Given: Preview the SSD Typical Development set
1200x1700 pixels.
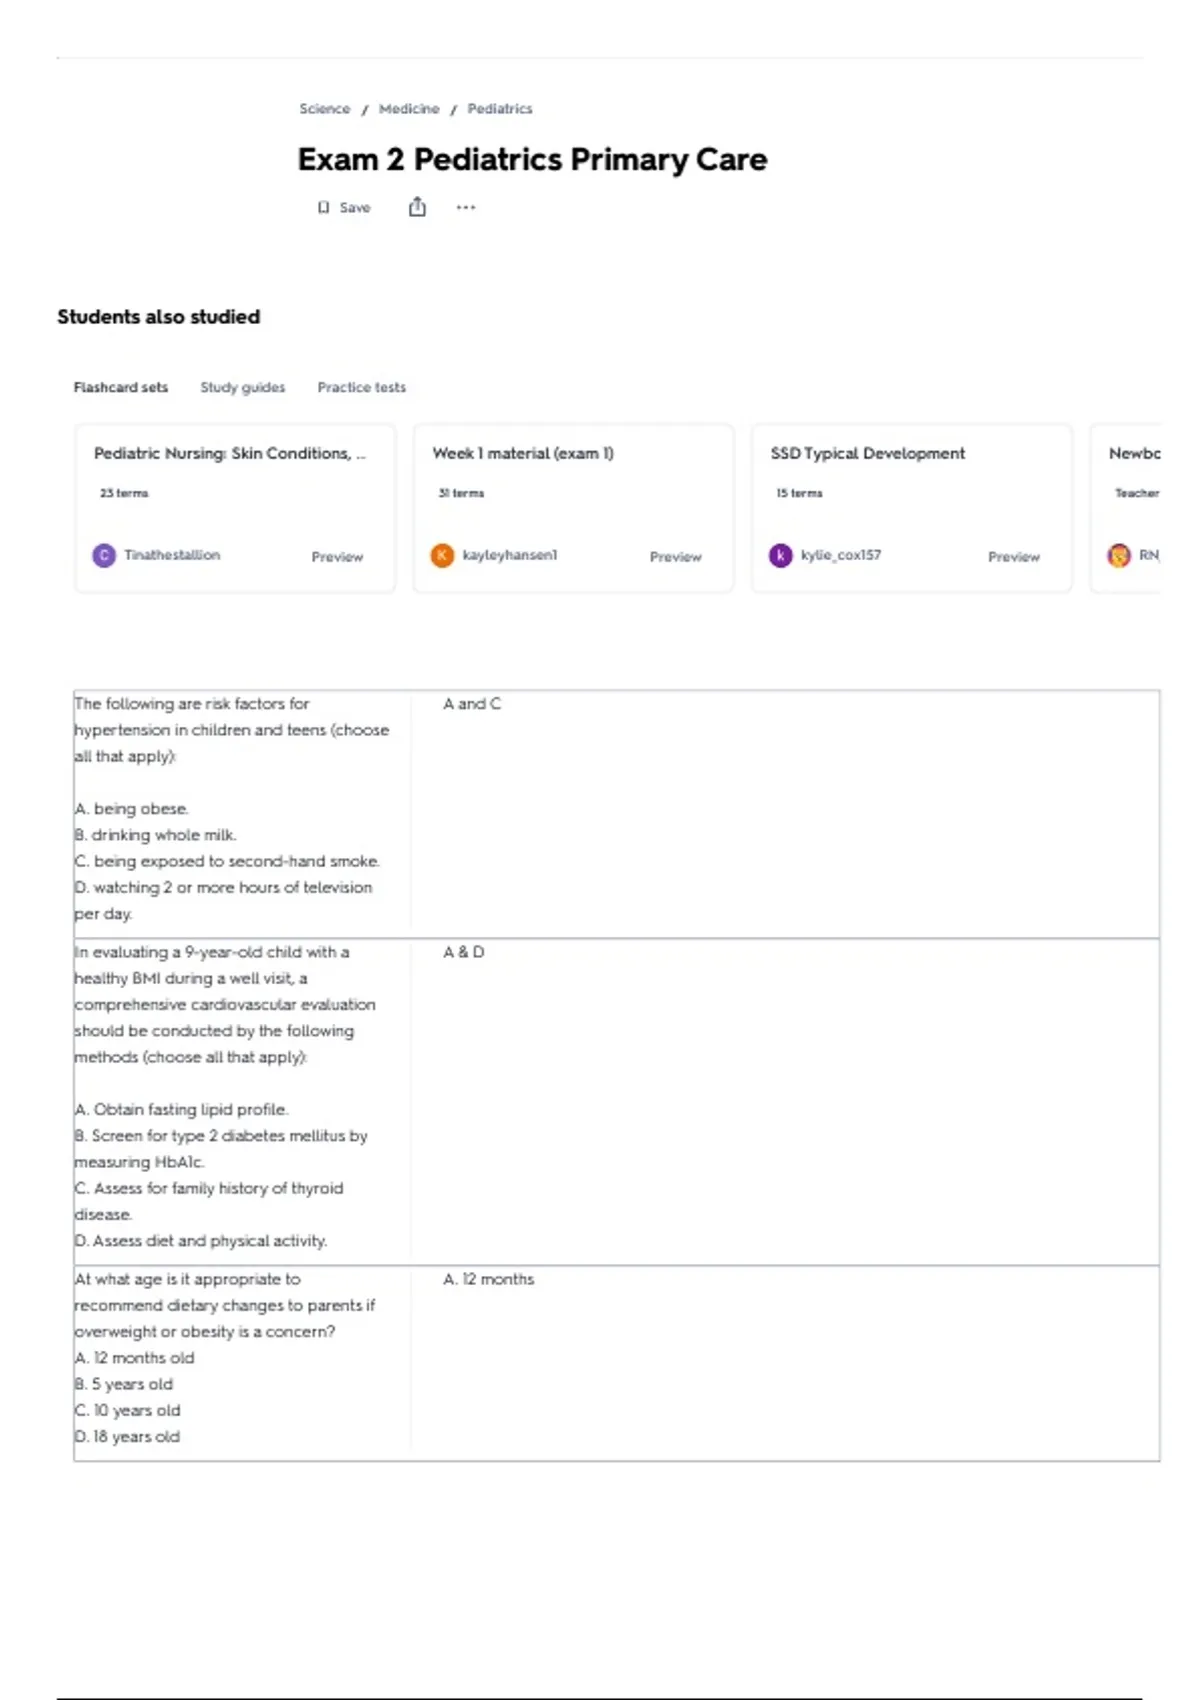Looking at the screenshot, I should tap(1014, 557).
